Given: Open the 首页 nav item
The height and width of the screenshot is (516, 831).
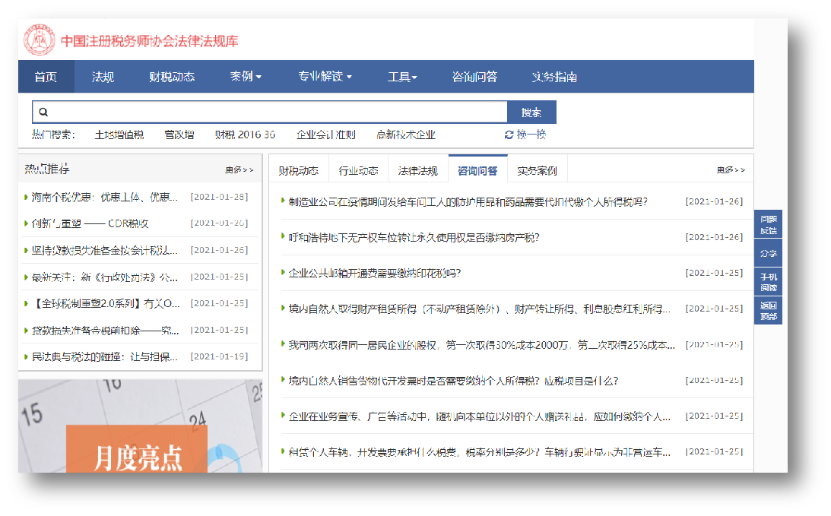Looking at the screenshot, I should coord(46,77).
